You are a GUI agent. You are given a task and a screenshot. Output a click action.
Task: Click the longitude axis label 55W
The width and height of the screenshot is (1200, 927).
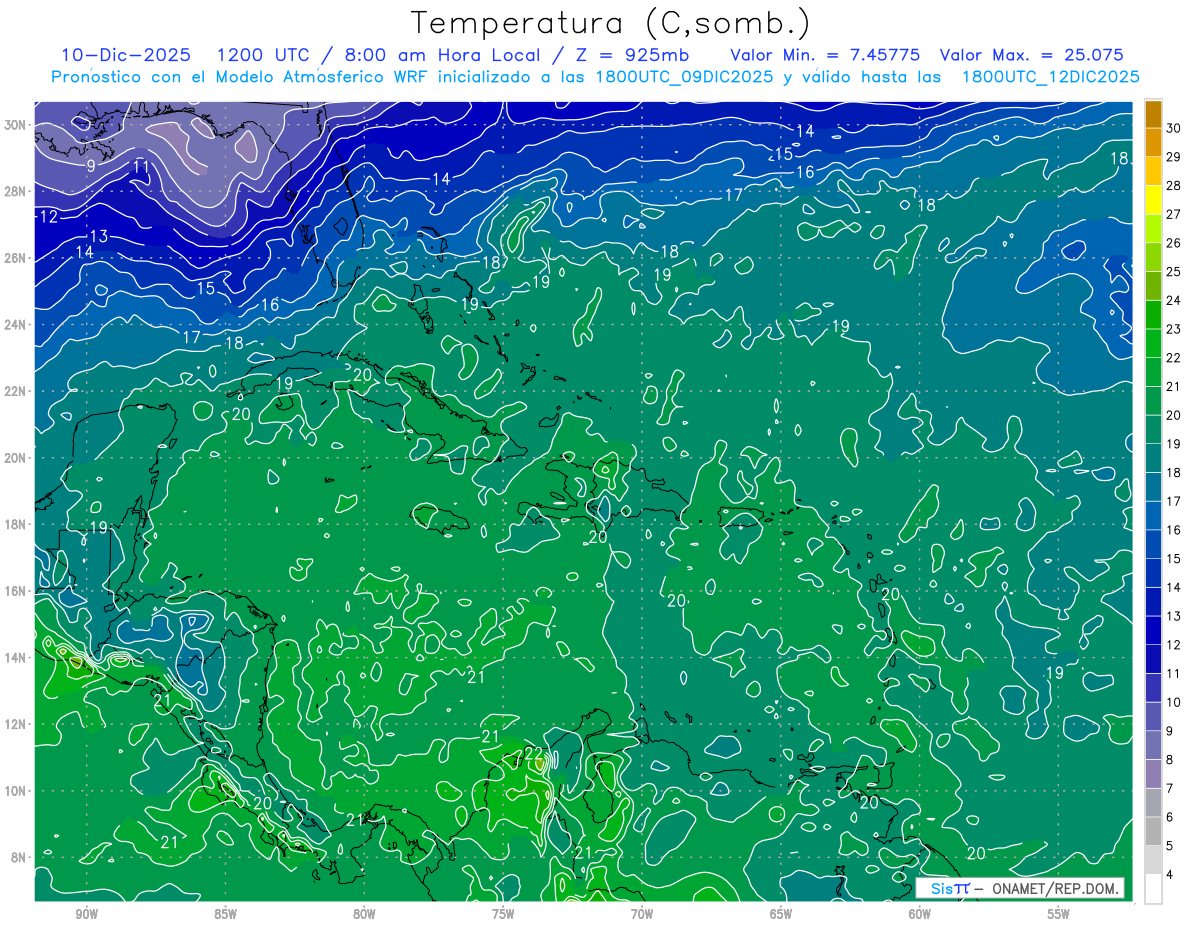1059,914
